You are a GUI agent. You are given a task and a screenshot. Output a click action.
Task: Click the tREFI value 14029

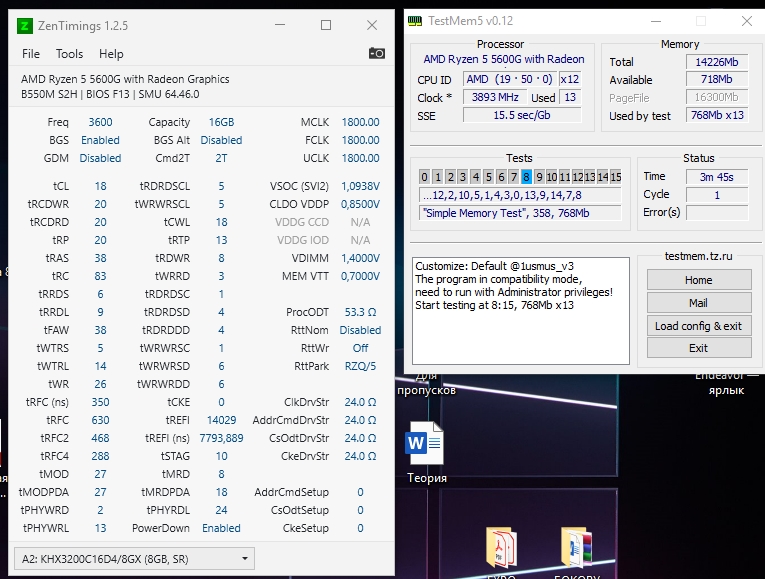[x=221, y=420]
